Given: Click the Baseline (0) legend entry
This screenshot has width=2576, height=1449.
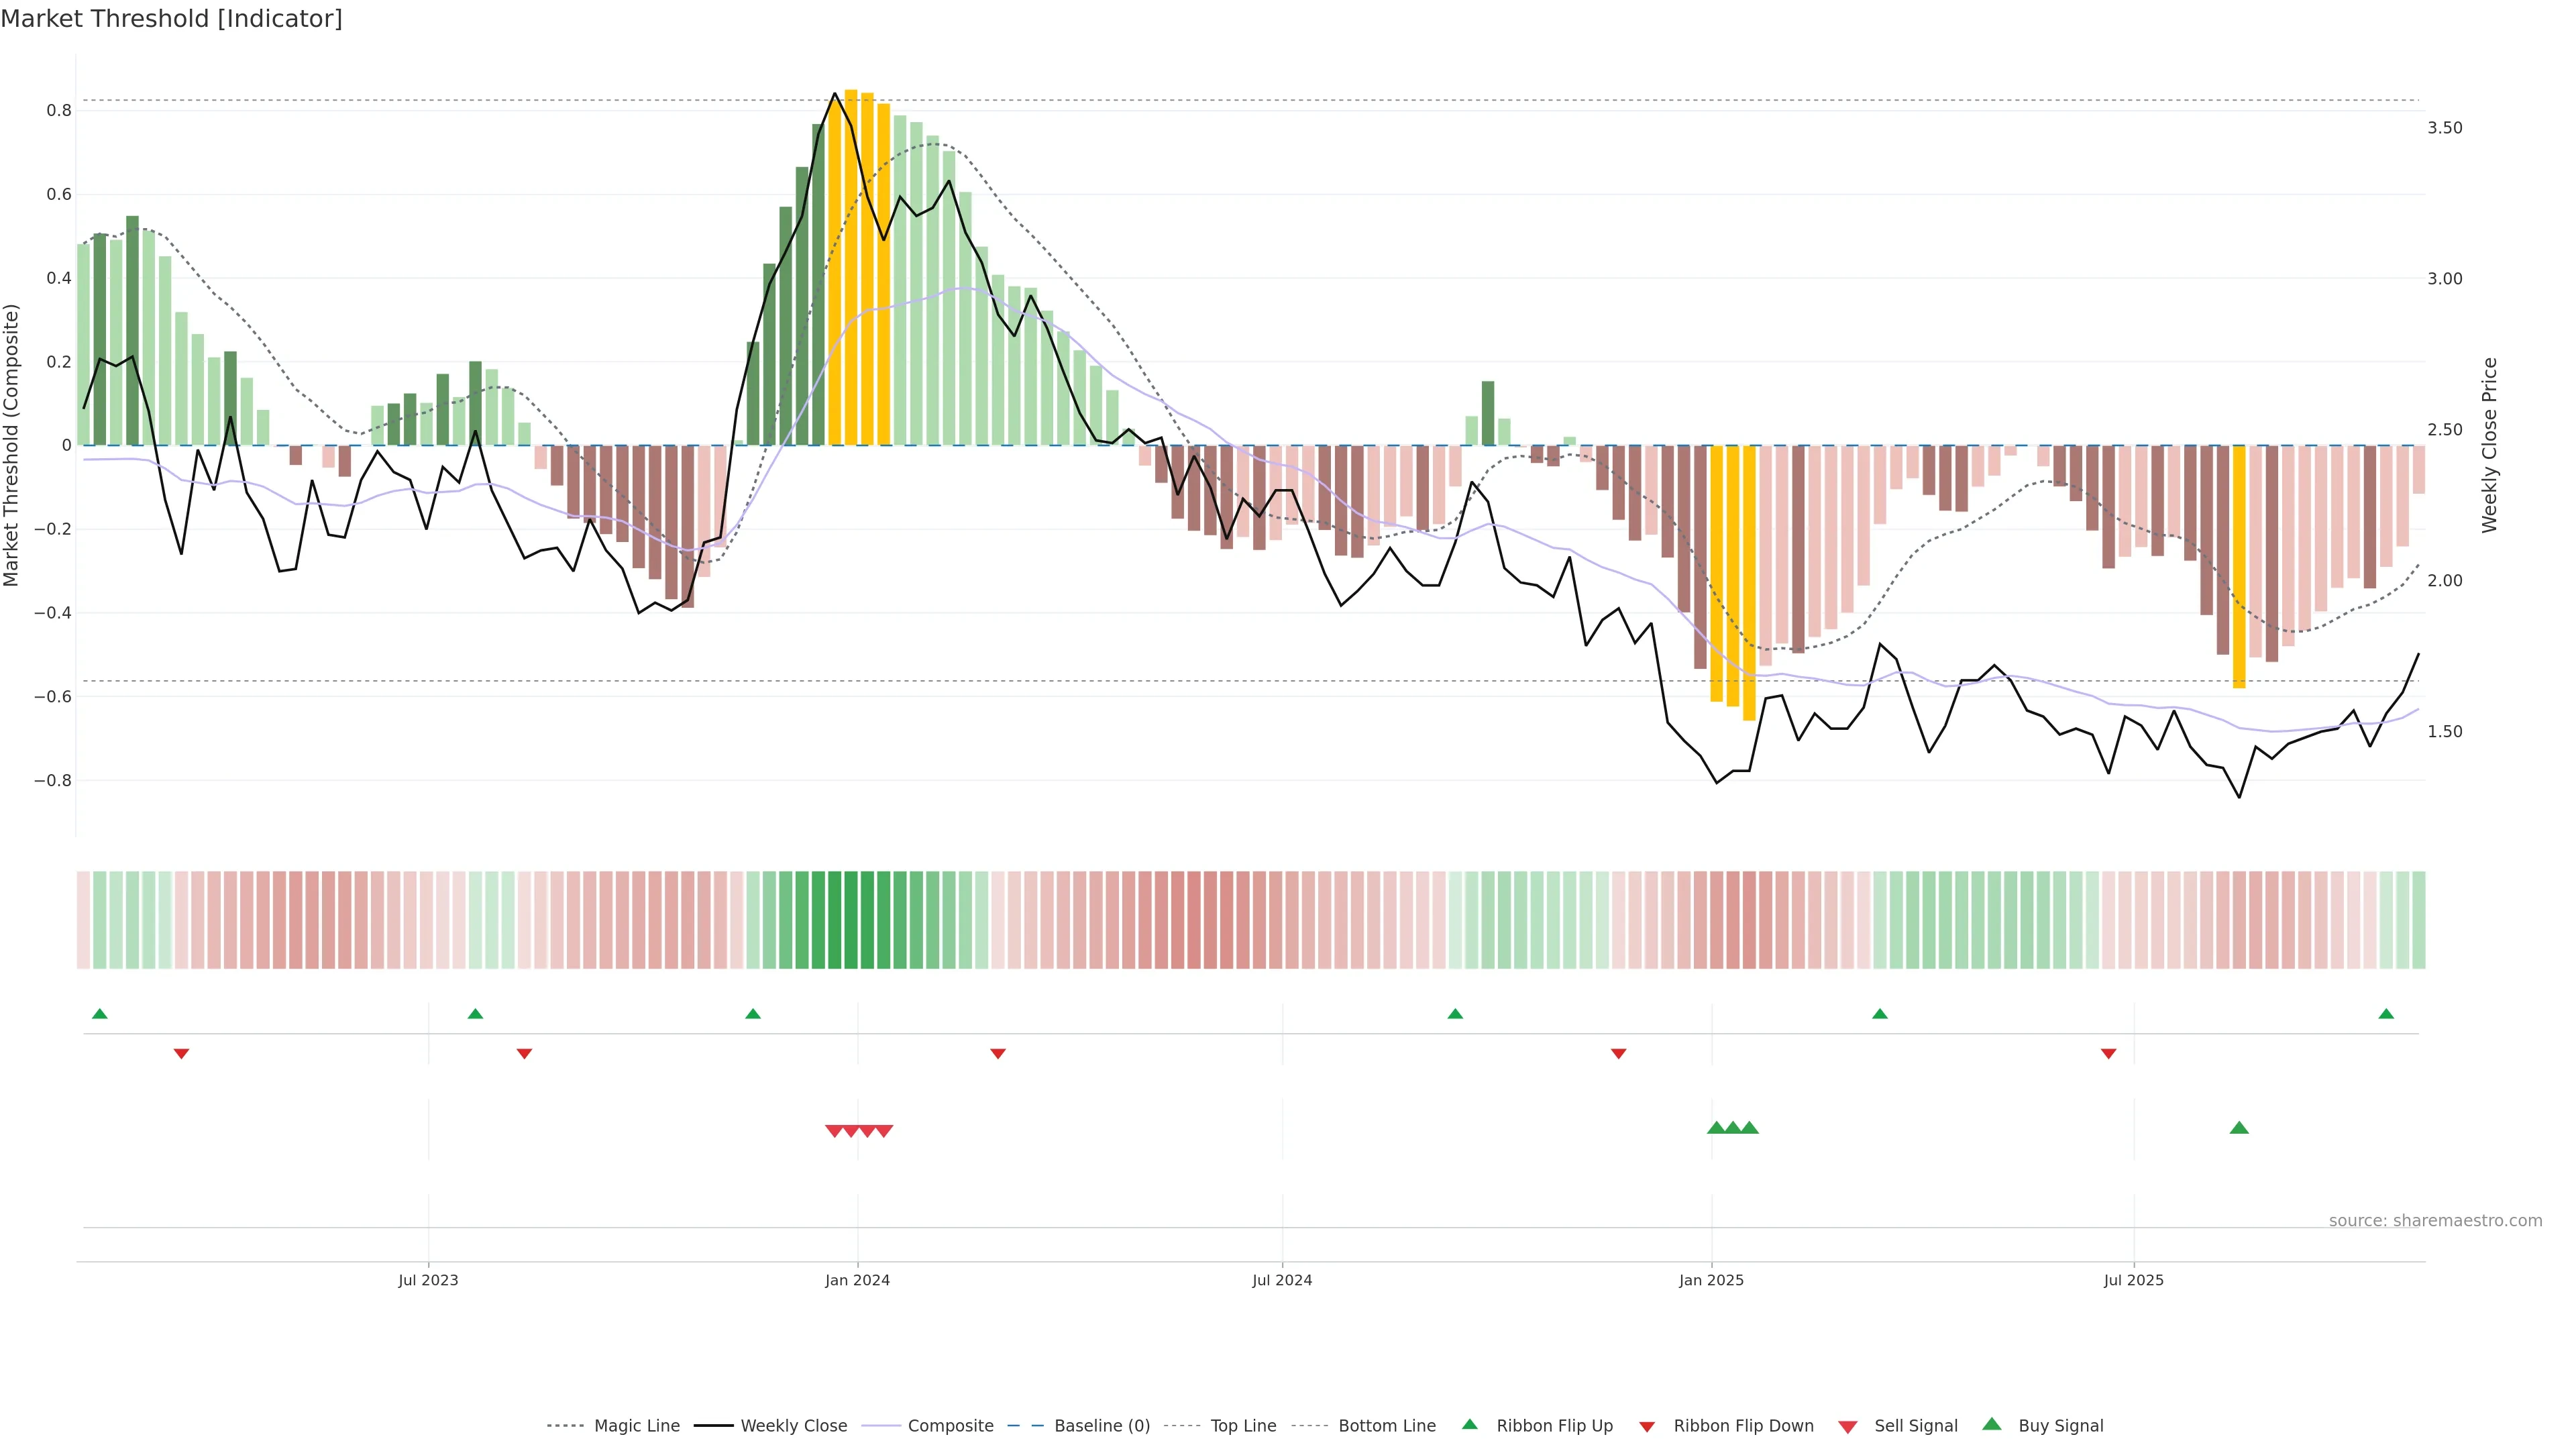Looking at the screenshot, I should 1101,1426.
